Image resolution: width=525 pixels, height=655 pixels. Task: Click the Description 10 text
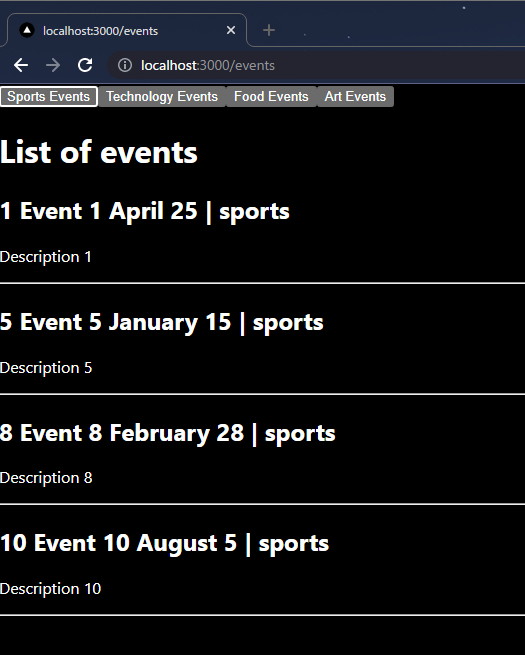[51, 589]
